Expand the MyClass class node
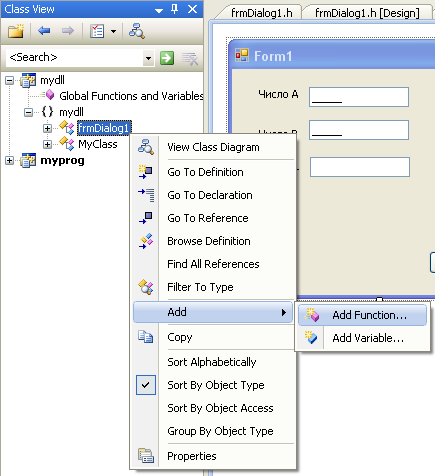435x476 pixels. point(47,144)
